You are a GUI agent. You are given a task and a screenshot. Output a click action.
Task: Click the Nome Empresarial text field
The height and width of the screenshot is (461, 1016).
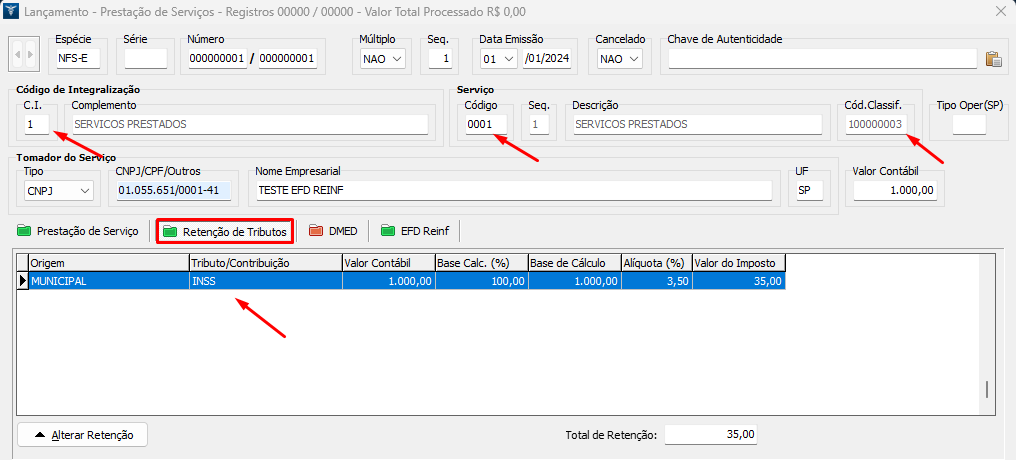[514, 191]
